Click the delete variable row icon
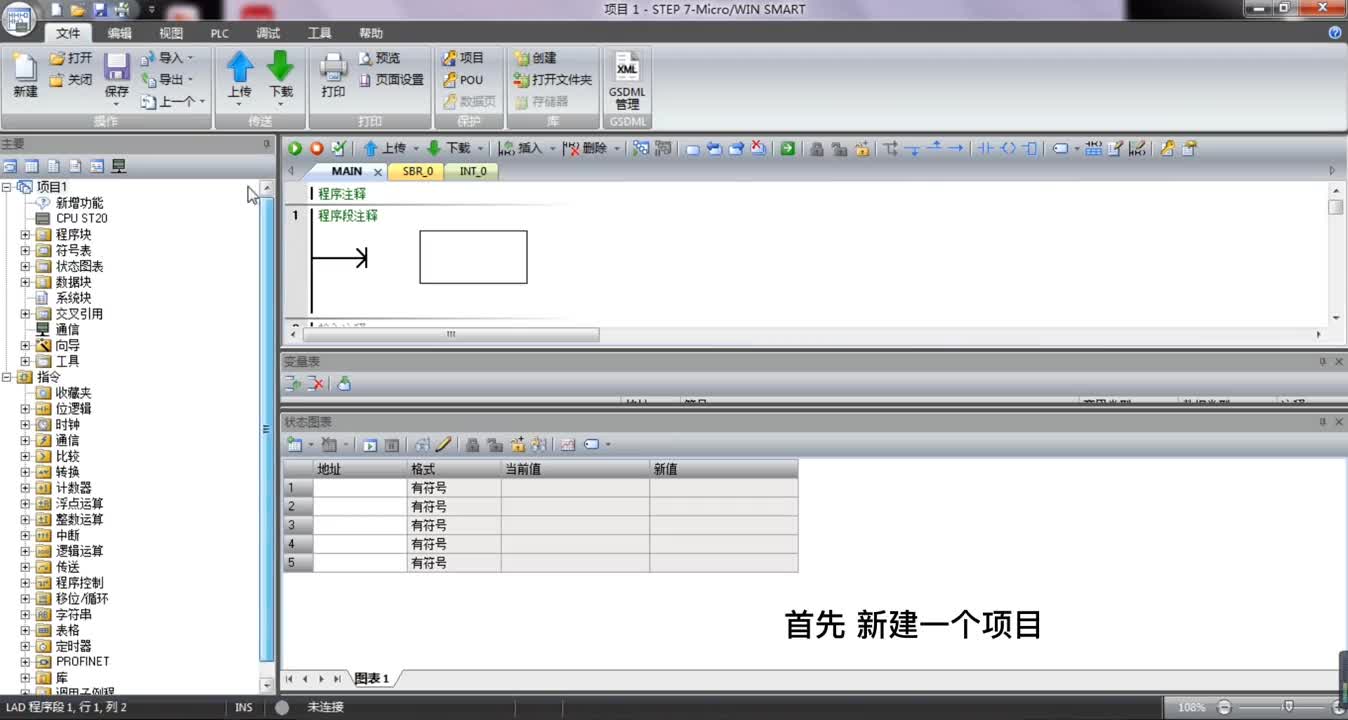The width and height of the screenshot is (1348, 720). click(x=315, y=384)
